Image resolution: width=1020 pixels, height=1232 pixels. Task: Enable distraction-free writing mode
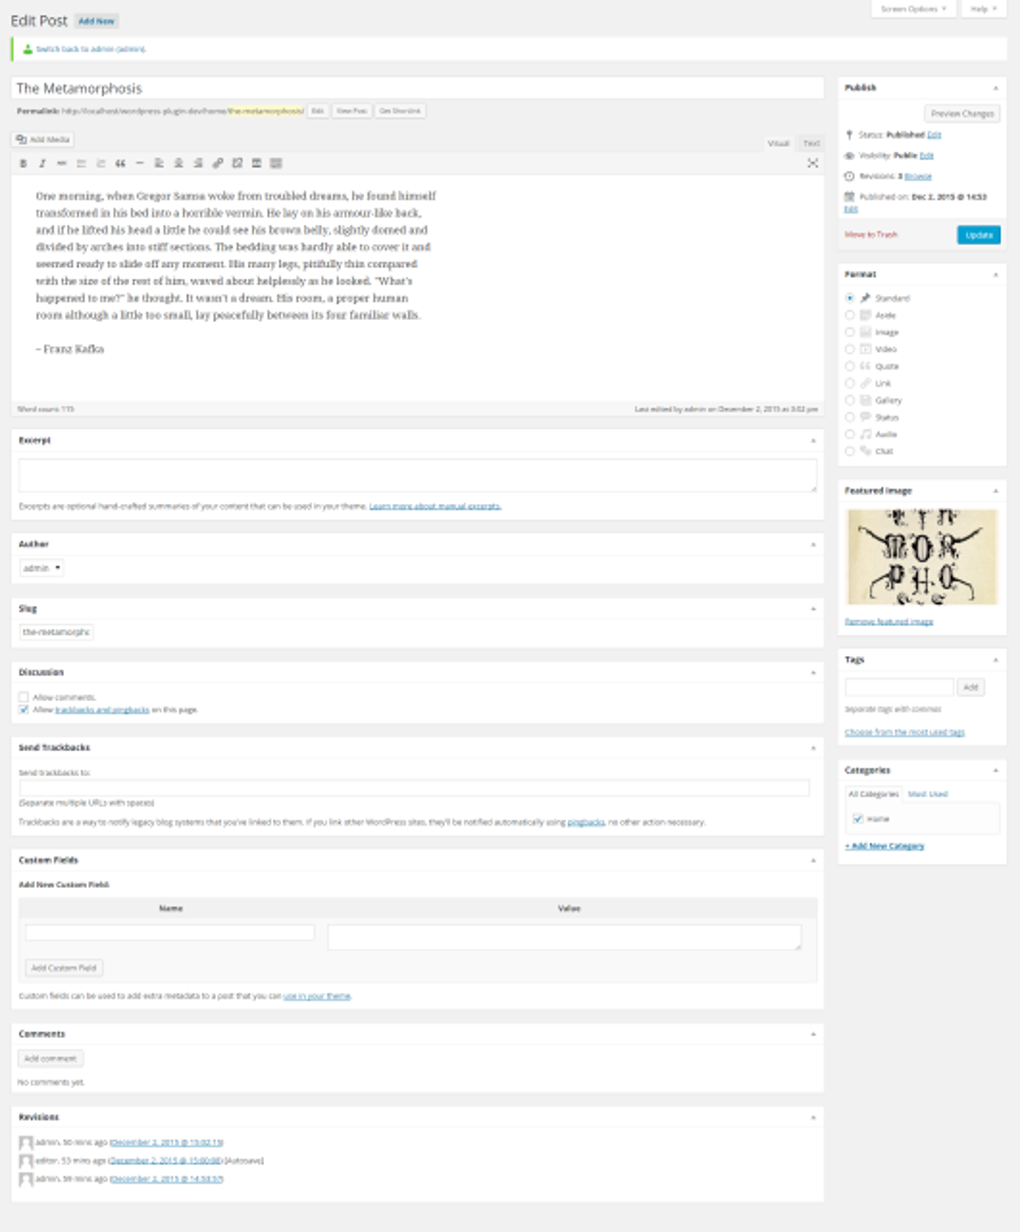812,163
